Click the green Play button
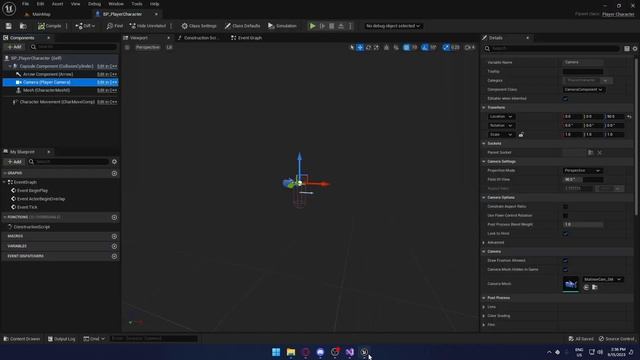640x360 pixels. 313,26
